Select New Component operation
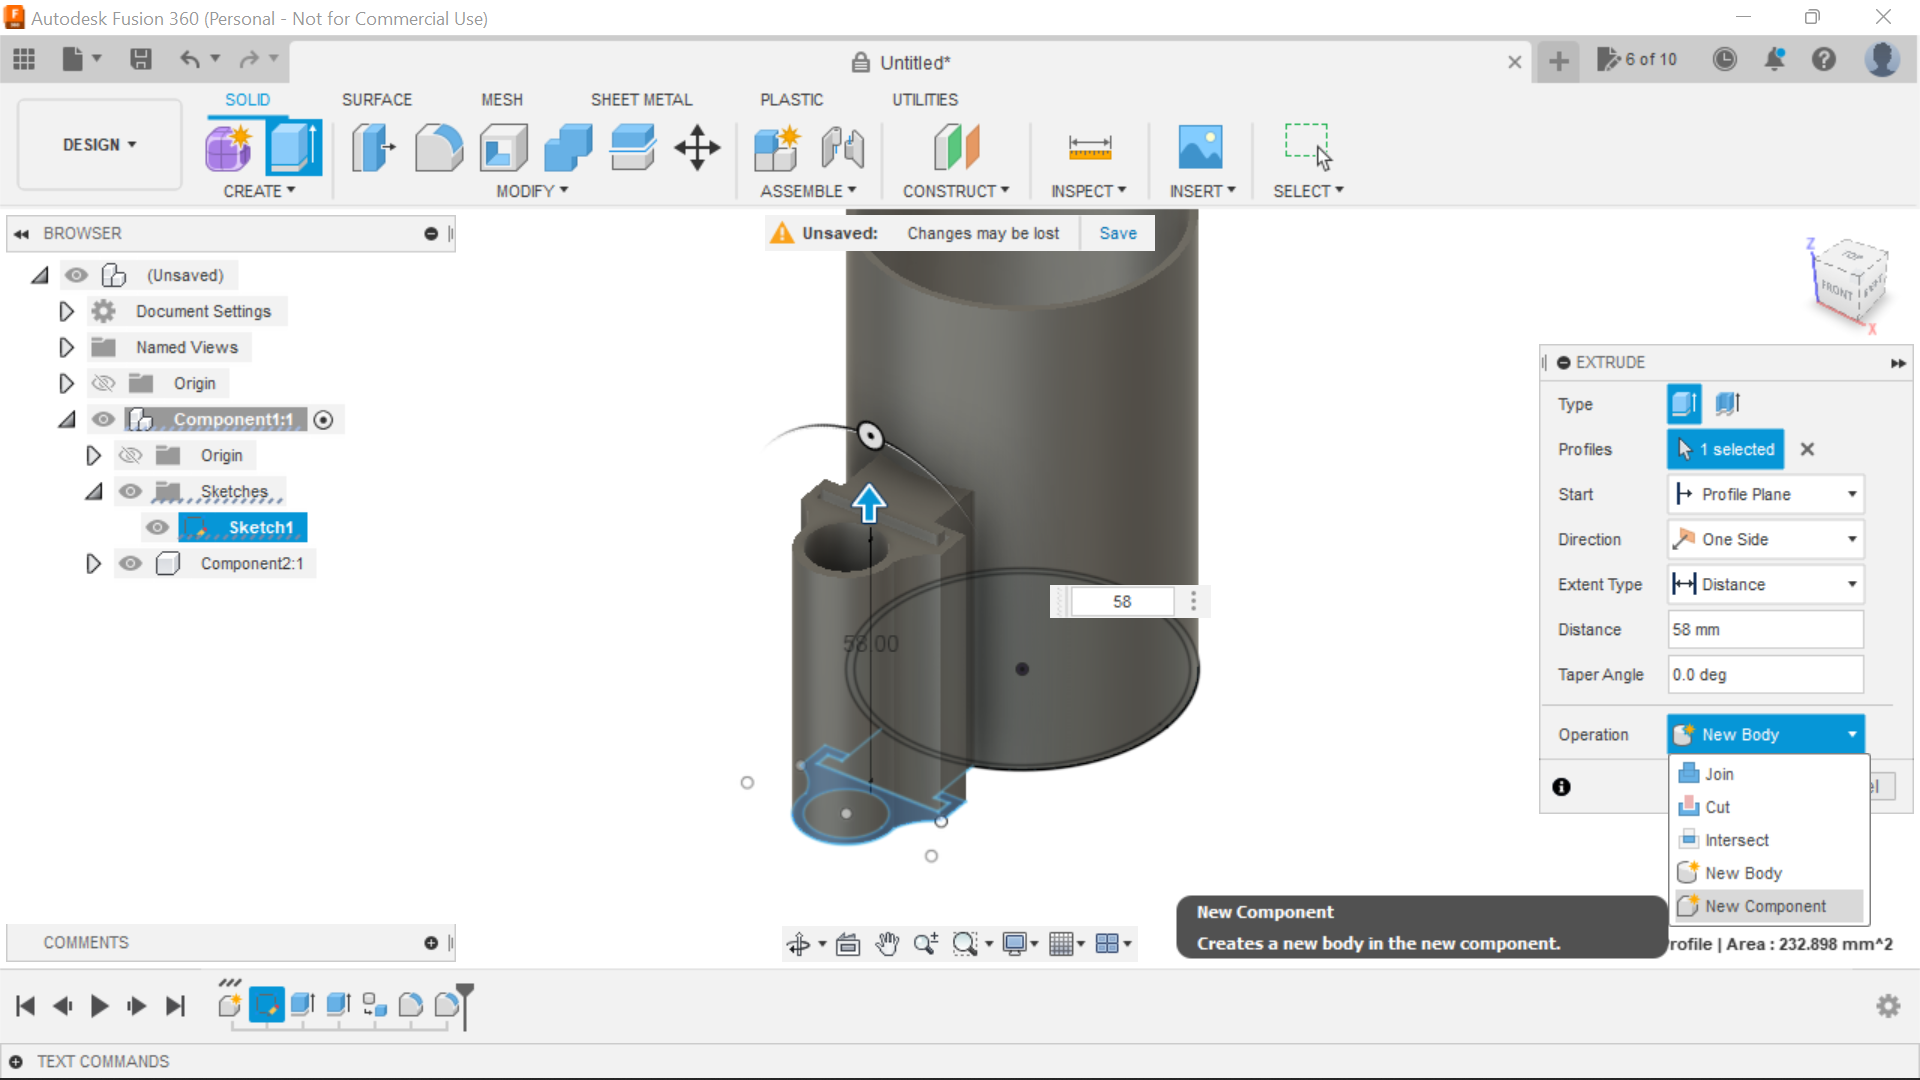The width and height of the screenshot is (1920, 1080). 1764,906
